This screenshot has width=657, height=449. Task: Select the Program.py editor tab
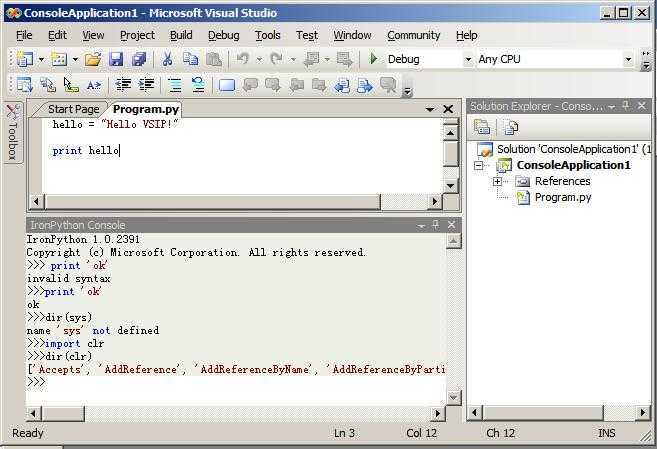(x=146, y=109)
